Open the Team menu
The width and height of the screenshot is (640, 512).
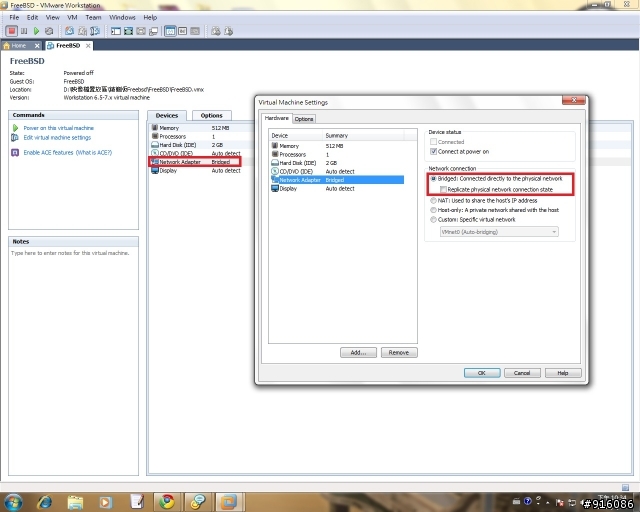pos(93,18)
